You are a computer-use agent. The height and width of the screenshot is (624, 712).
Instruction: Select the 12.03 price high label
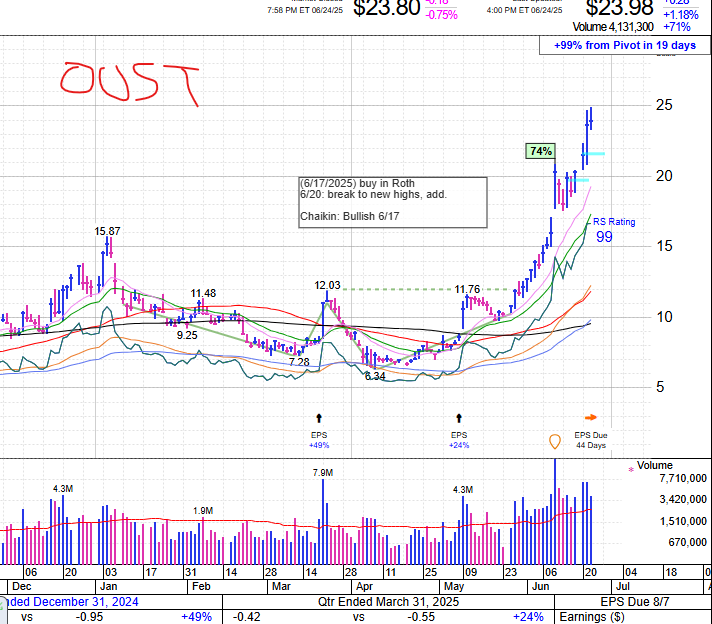click(x=327, y=285)
